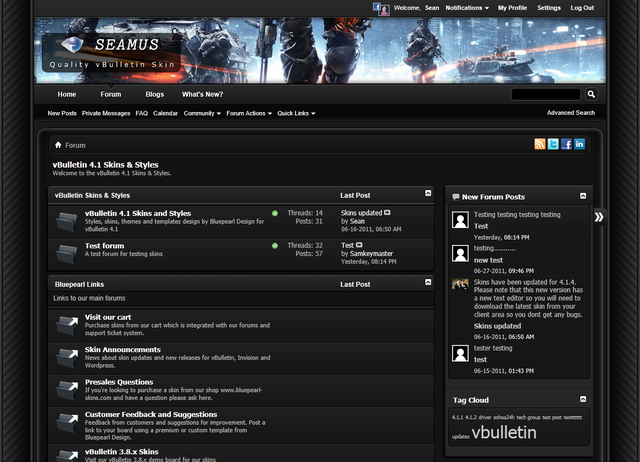Click the Presales Questions link folder icon

pos(67,390)
